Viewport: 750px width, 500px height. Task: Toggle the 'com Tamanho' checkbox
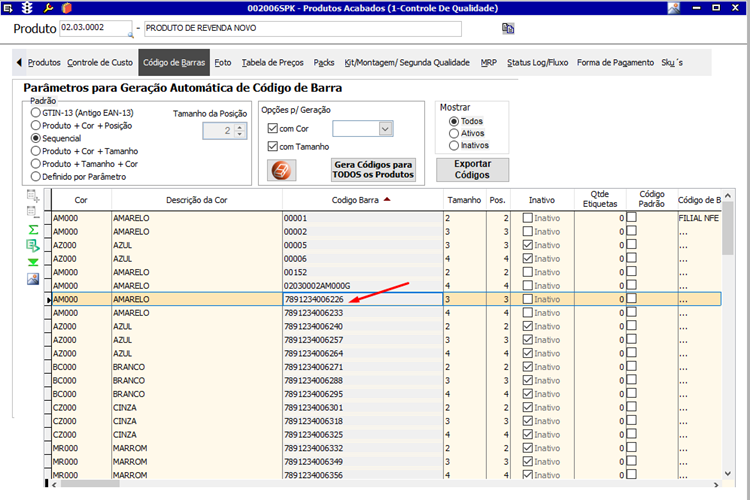pos(274,148)
